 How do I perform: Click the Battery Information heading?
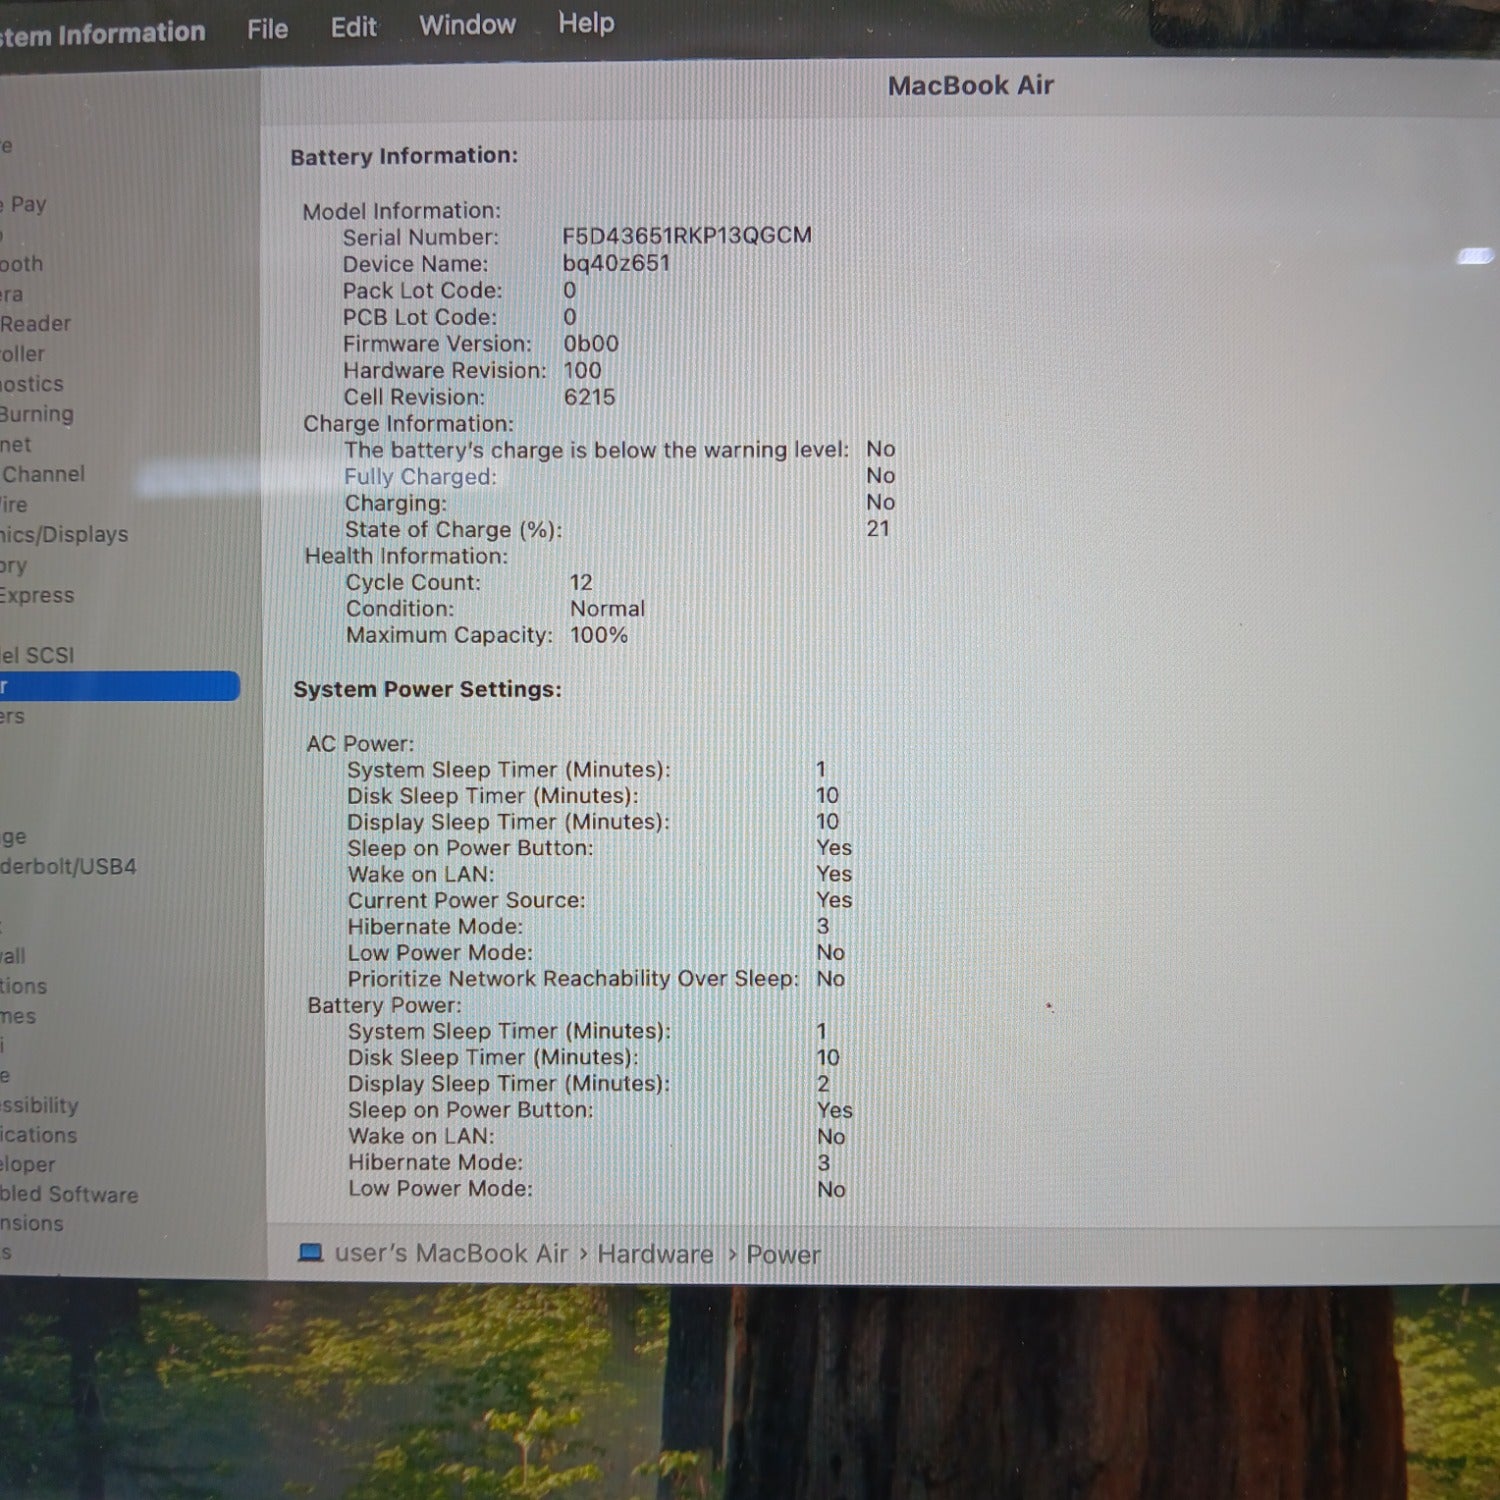(x=404, y=156)
